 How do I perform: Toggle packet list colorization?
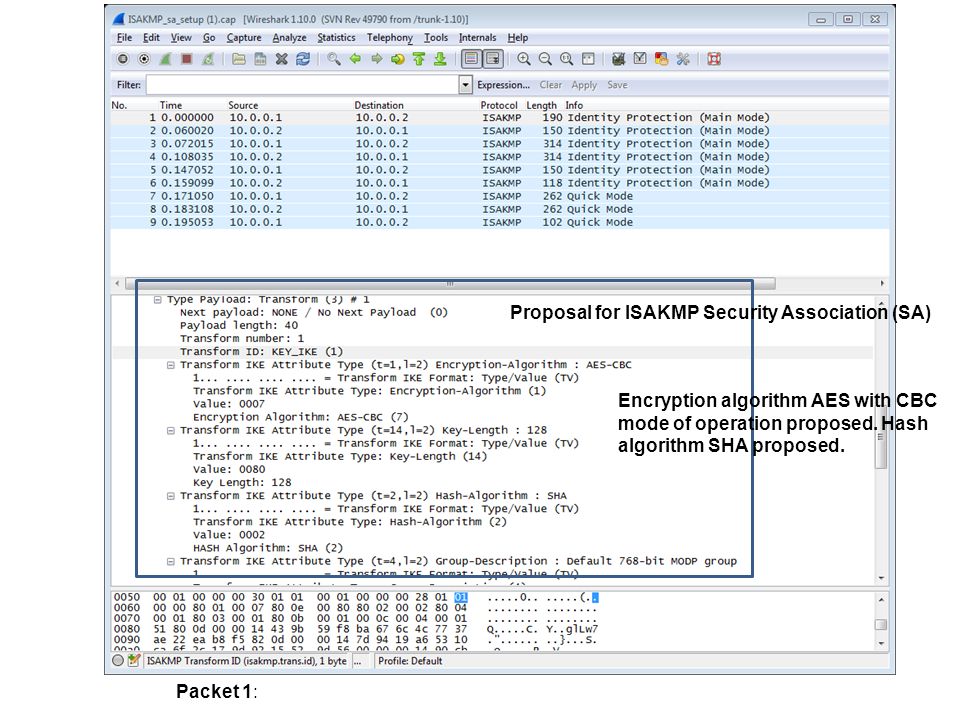tap(471, 59)
